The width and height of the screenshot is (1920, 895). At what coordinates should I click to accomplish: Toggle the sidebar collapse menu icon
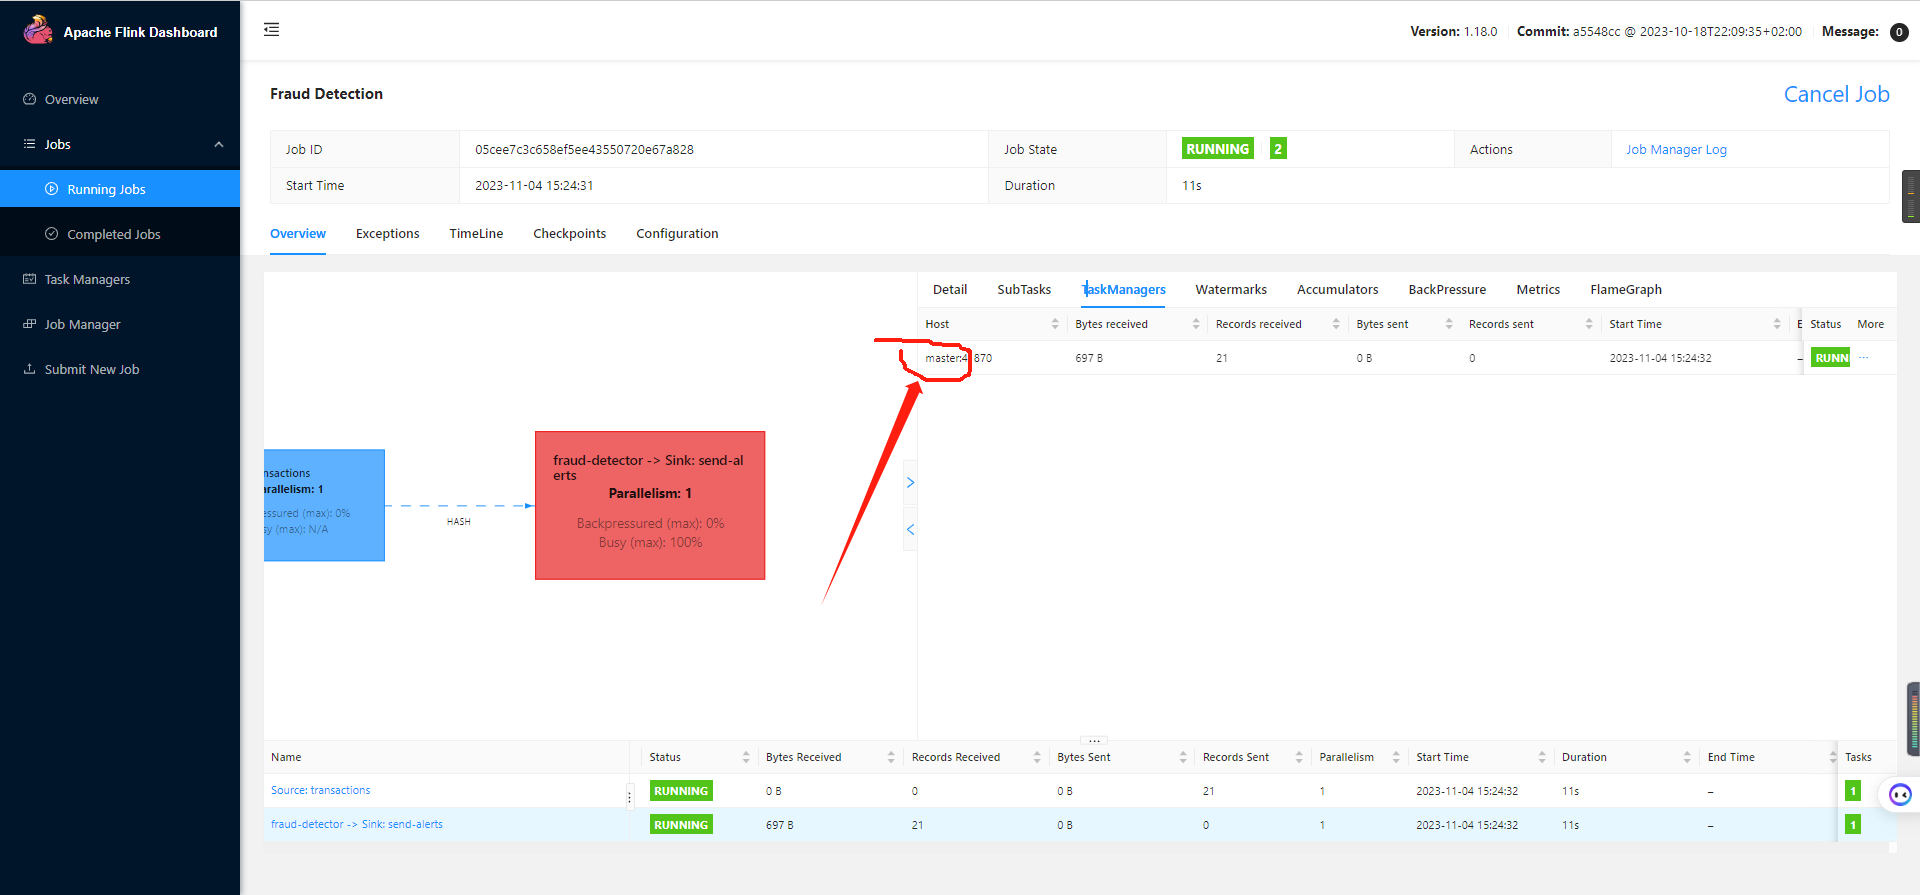(272, 30)
